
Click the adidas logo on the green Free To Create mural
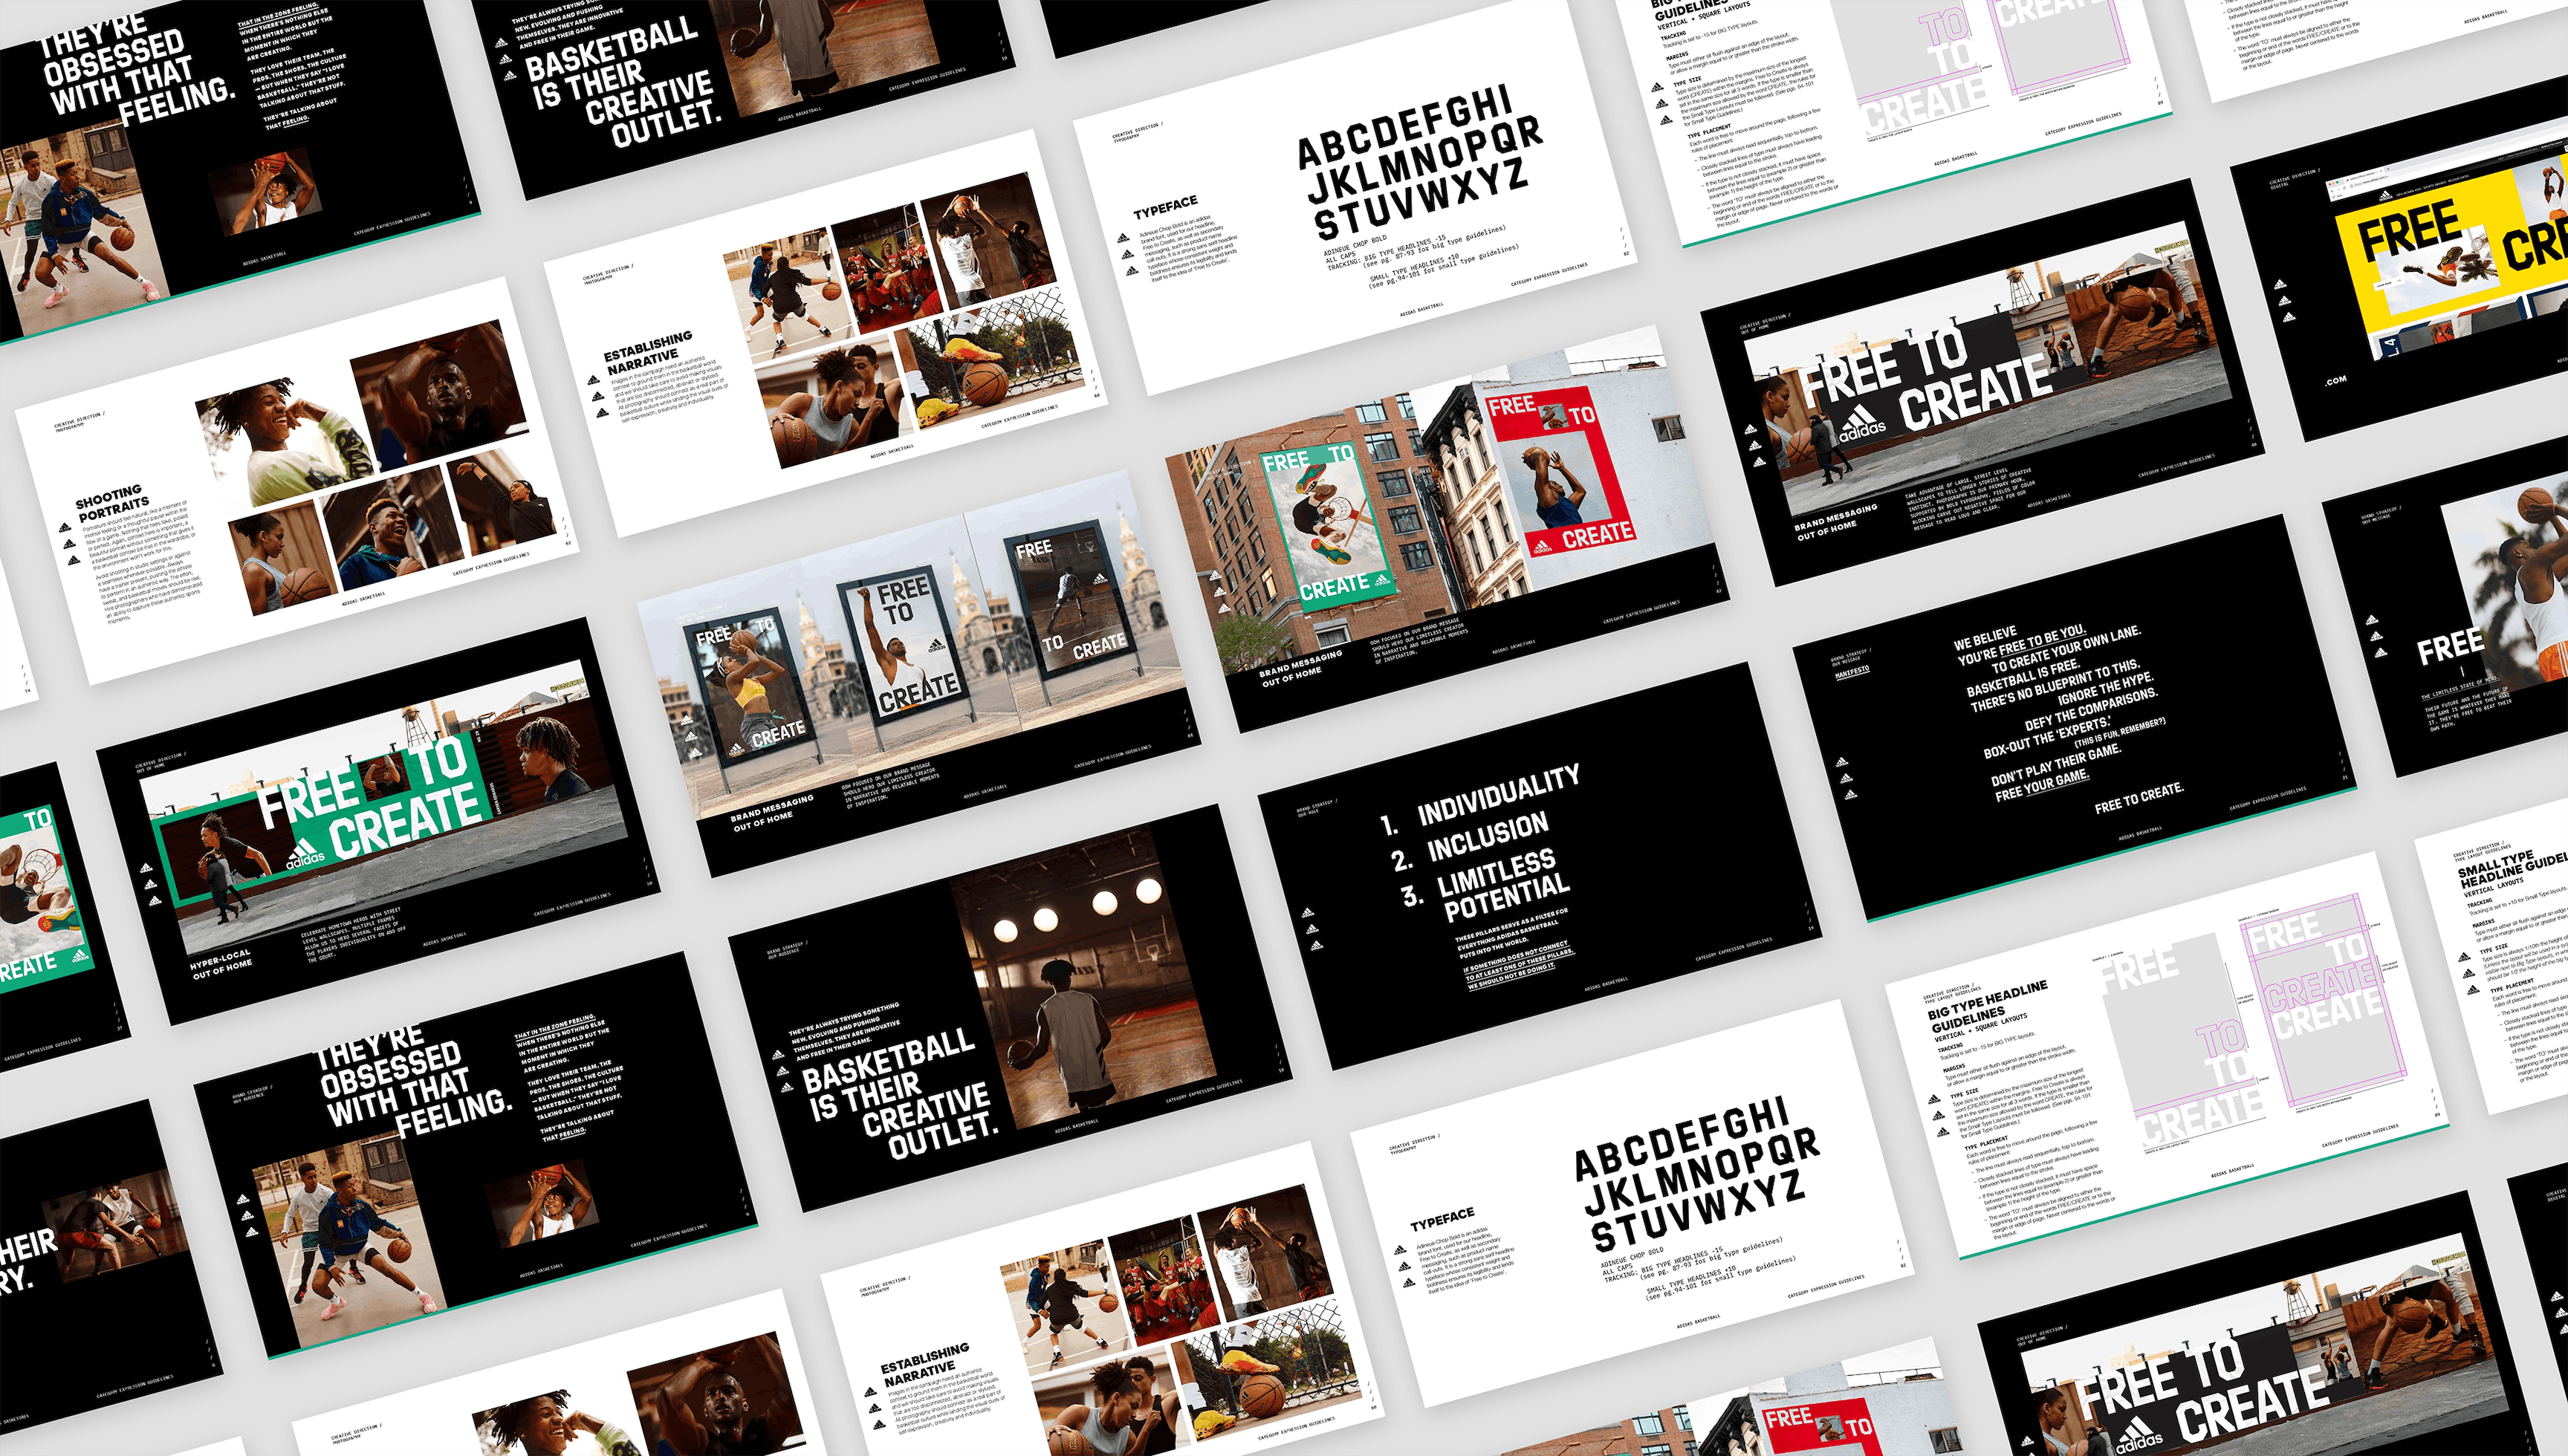[x=305, y=853]
